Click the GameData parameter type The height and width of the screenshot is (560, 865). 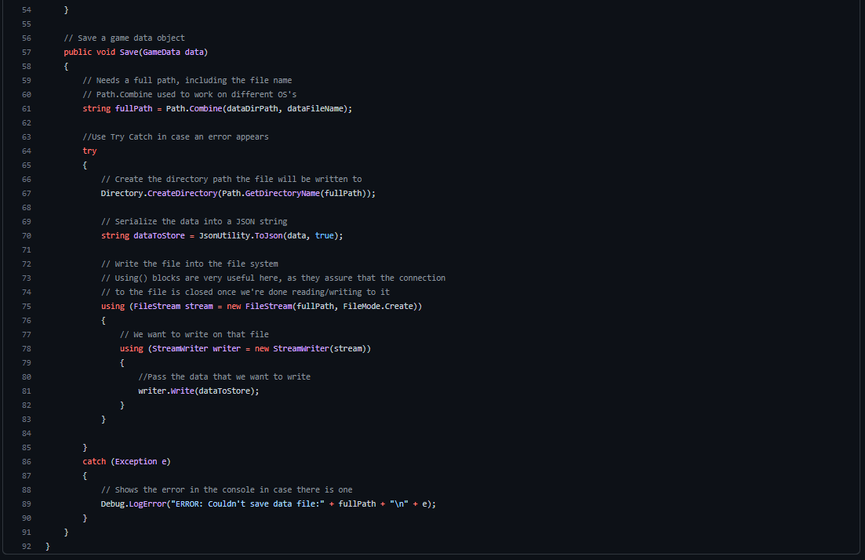(x=161, y=52)
